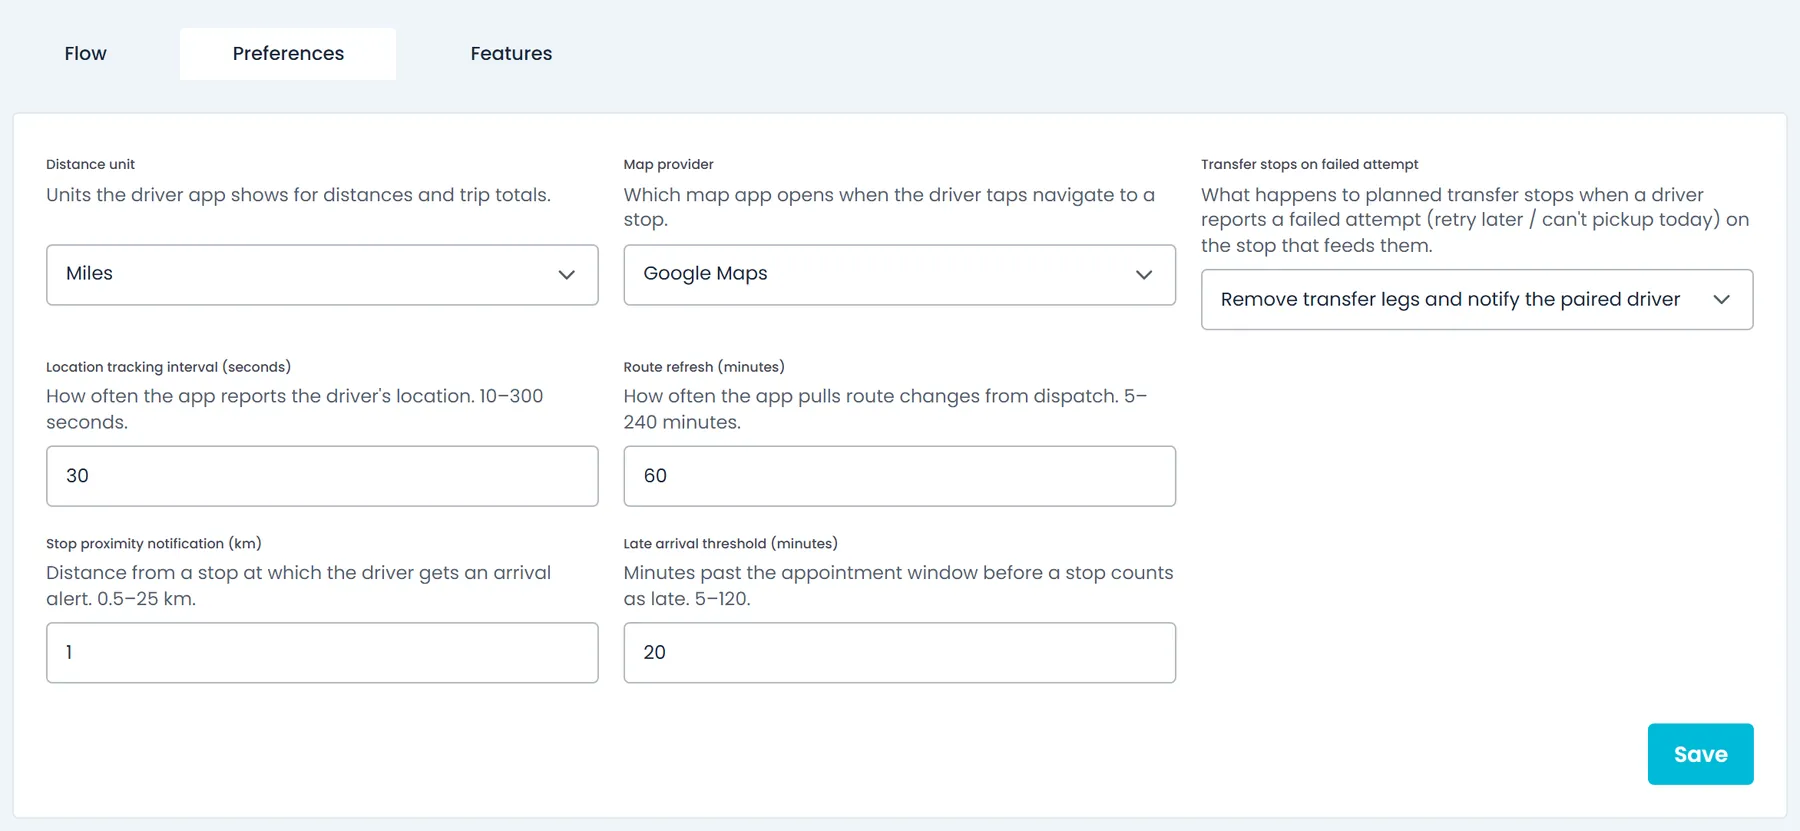
Task: Click the 'Location tracking interval (seconds)' label
Action: [x=168, y=367]
